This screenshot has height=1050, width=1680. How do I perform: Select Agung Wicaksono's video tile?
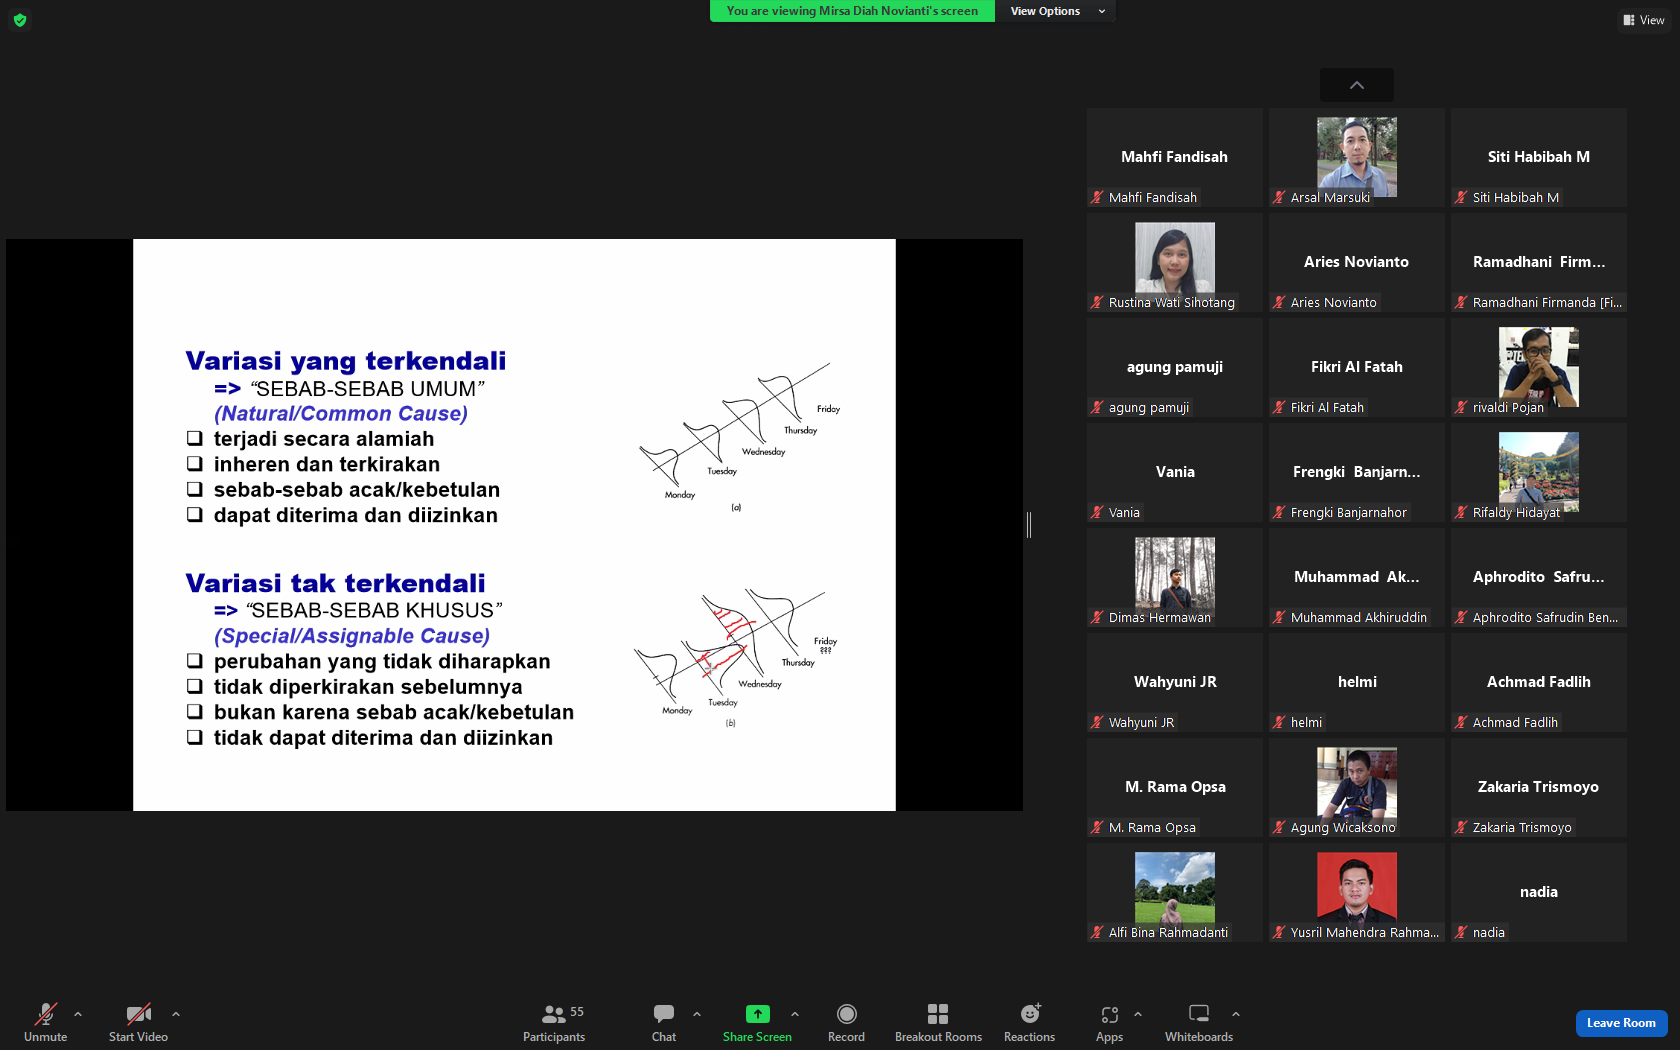pyautogui.click(x=1357, y=786)
